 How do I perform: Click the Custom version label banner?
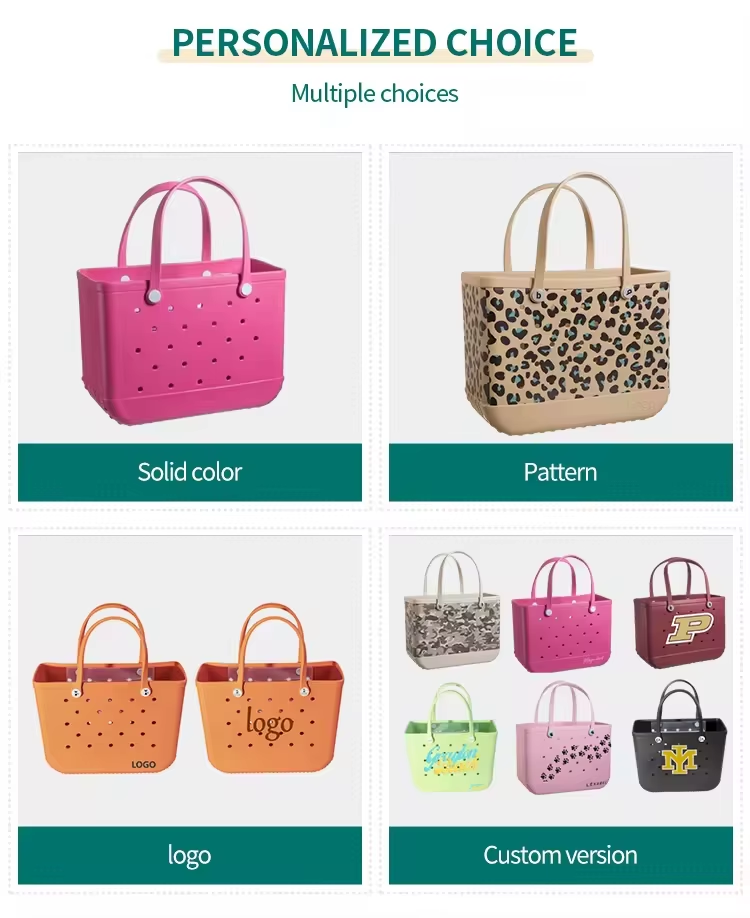coord(560,855)
